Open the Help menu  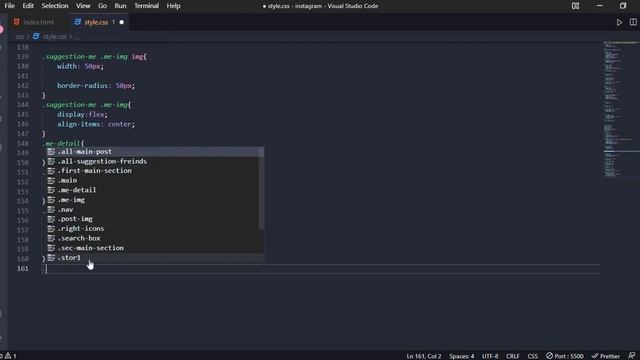coord(173,6)
